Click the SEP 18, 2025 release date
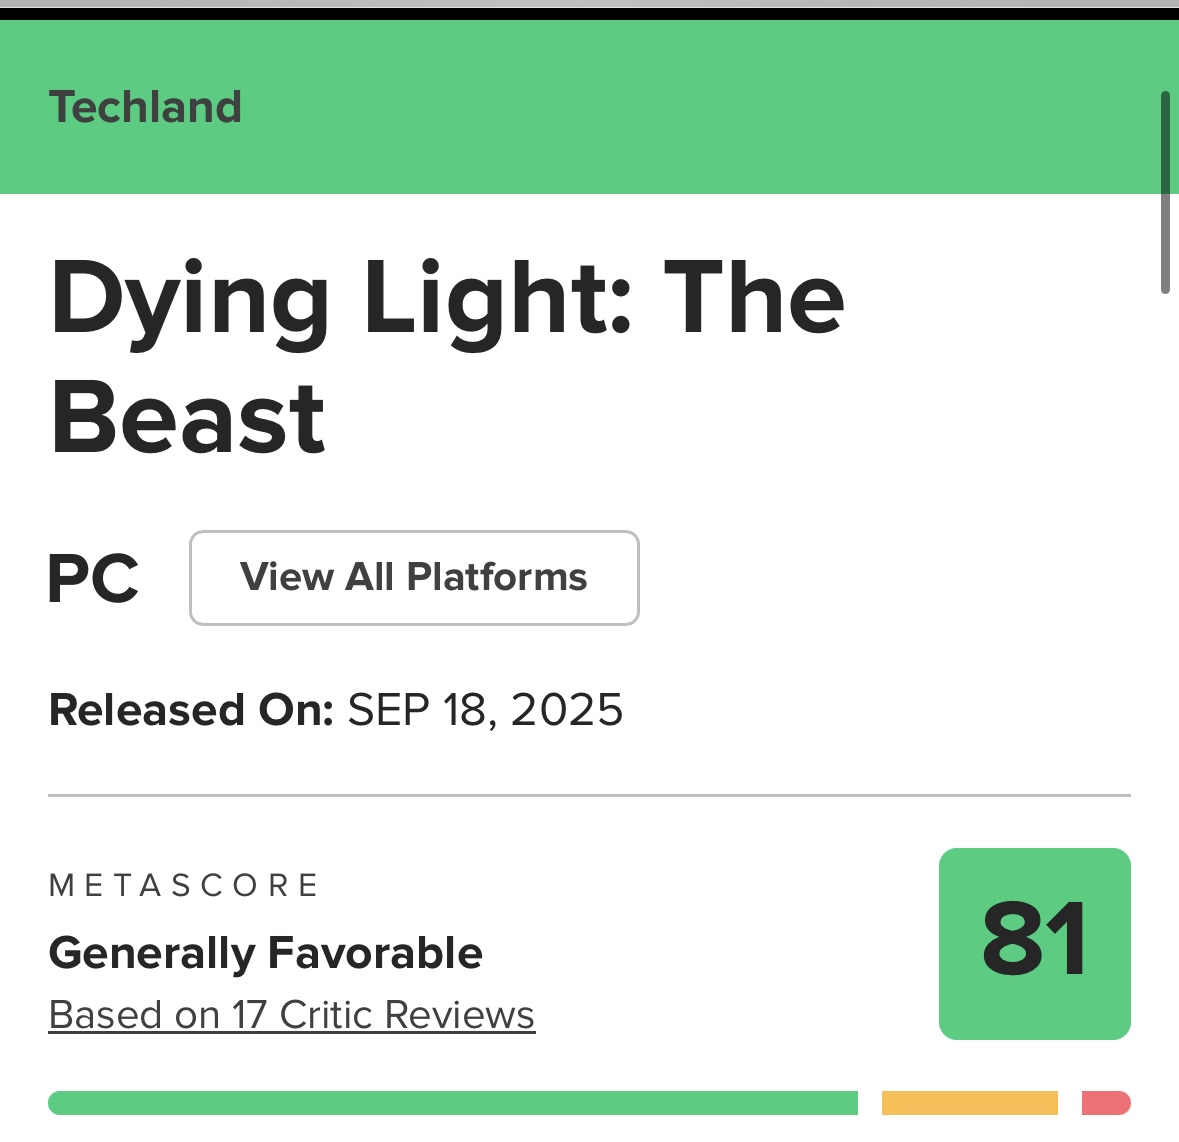Image resolution: width=1179 pixels, height=1142 pixels. pyautogui.click(x=485, y=710)
